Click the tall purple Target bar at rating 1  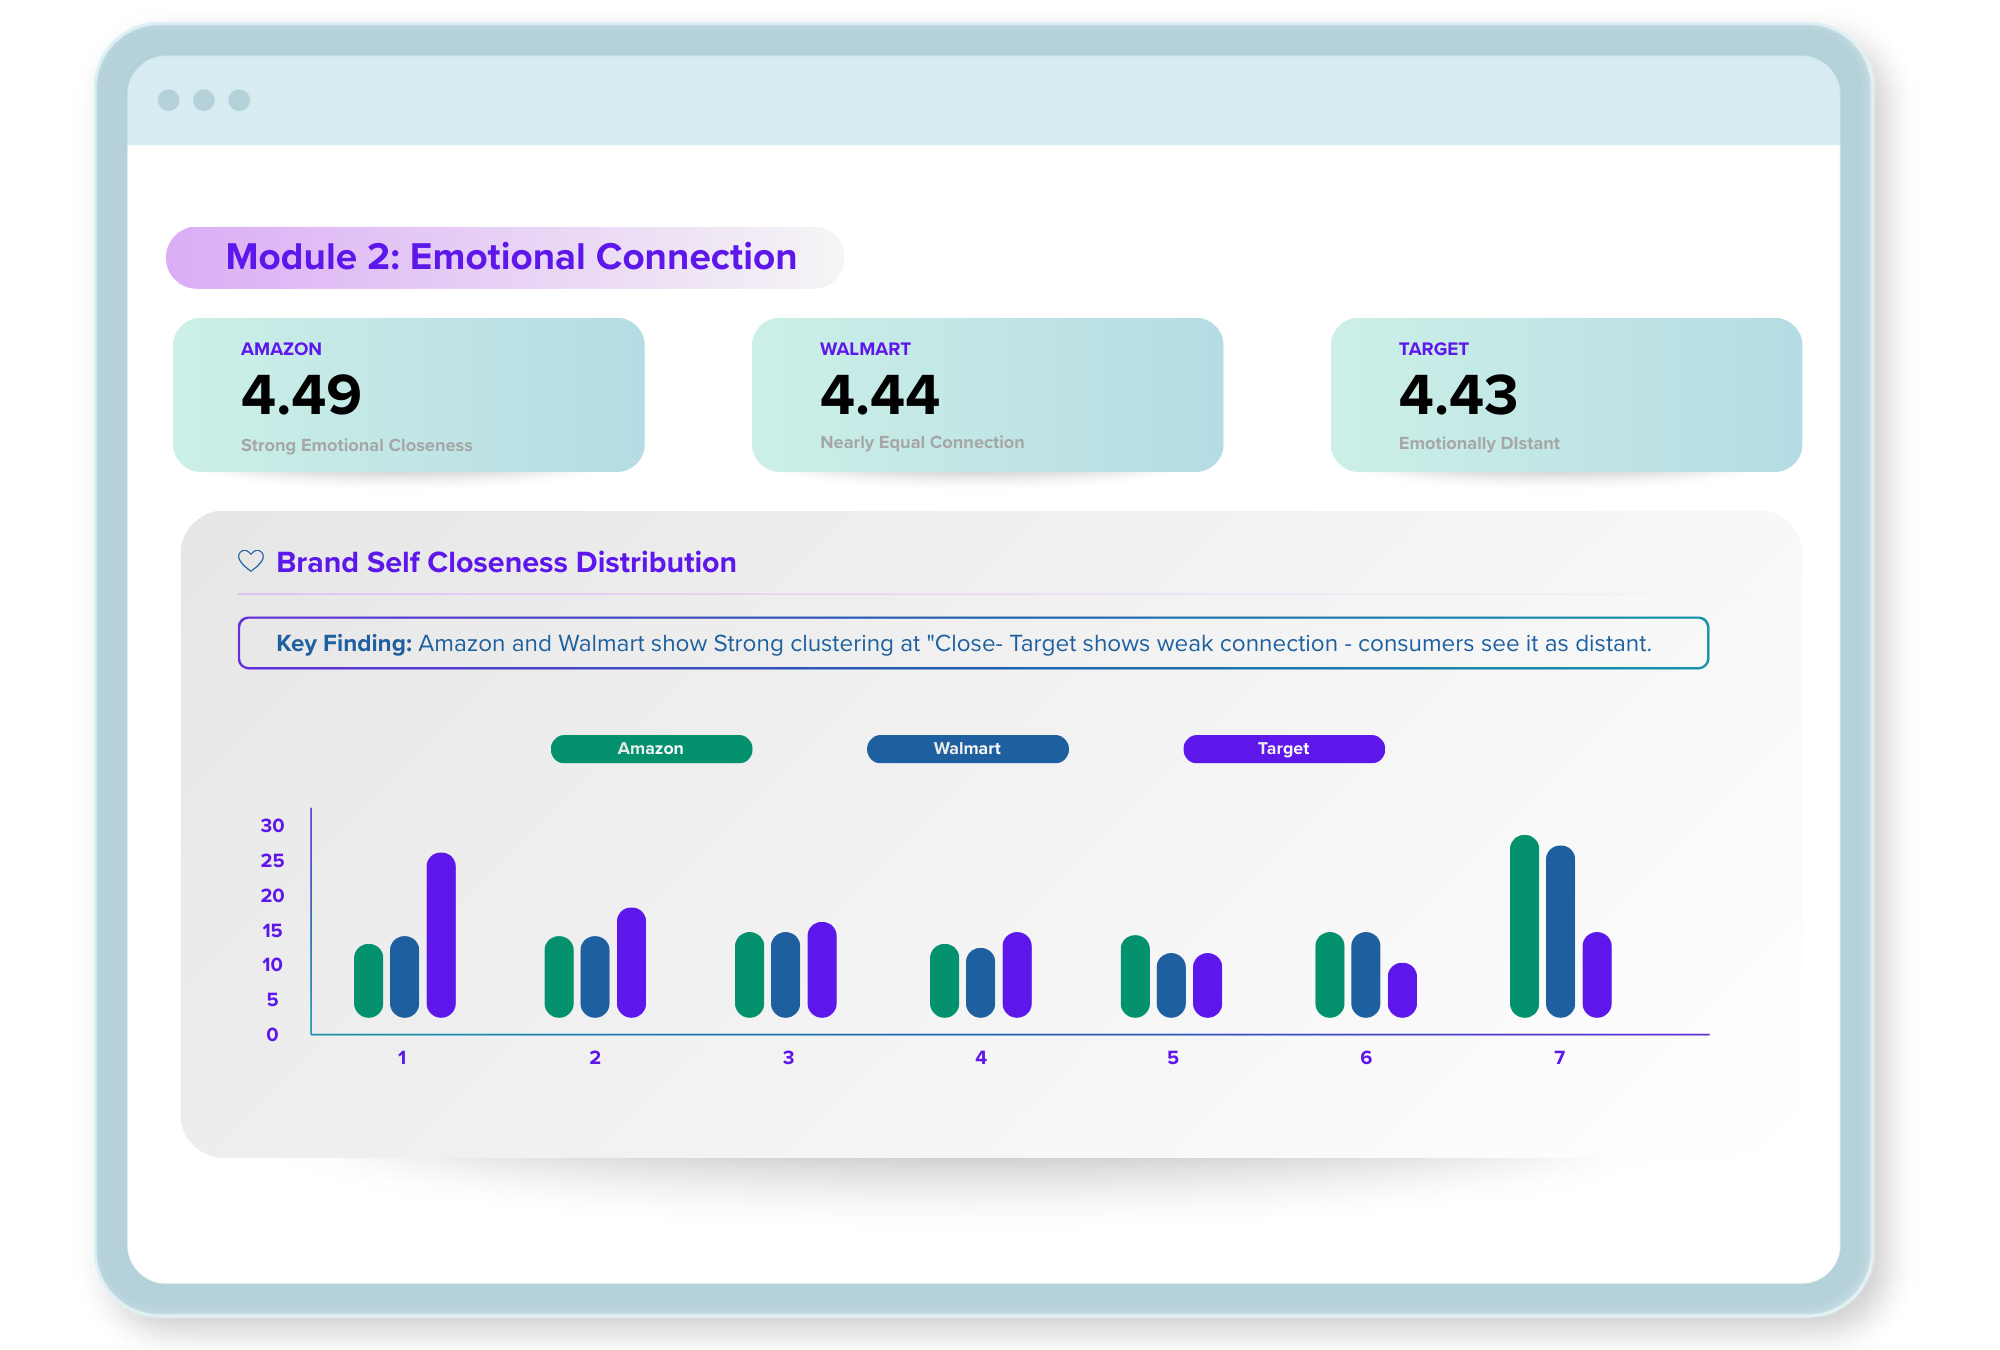441,935
